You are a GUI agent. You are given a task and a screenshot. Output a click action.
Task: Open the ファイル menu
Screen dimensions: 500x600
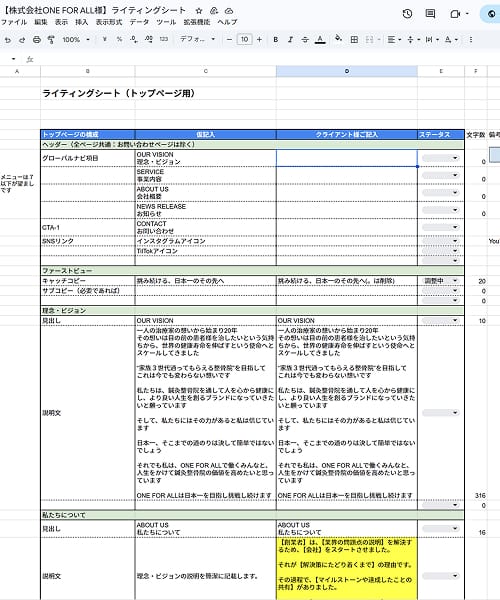(x=14, y=22)
